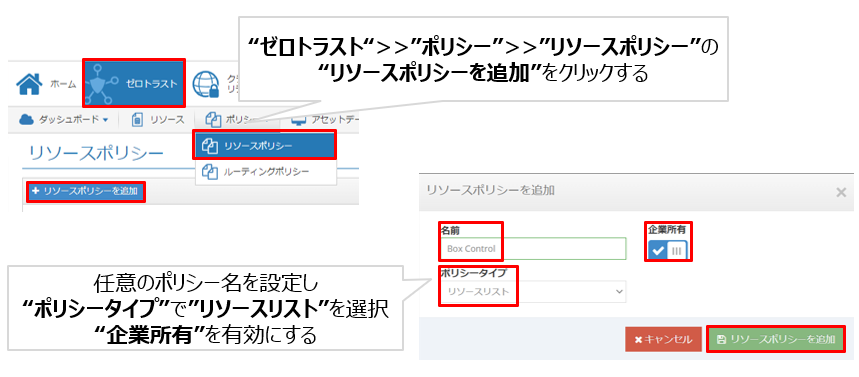Select ルーティングポリシー from the dropdown menu
The width and height of the screenshot is (859, 377).
pos(265,172)
